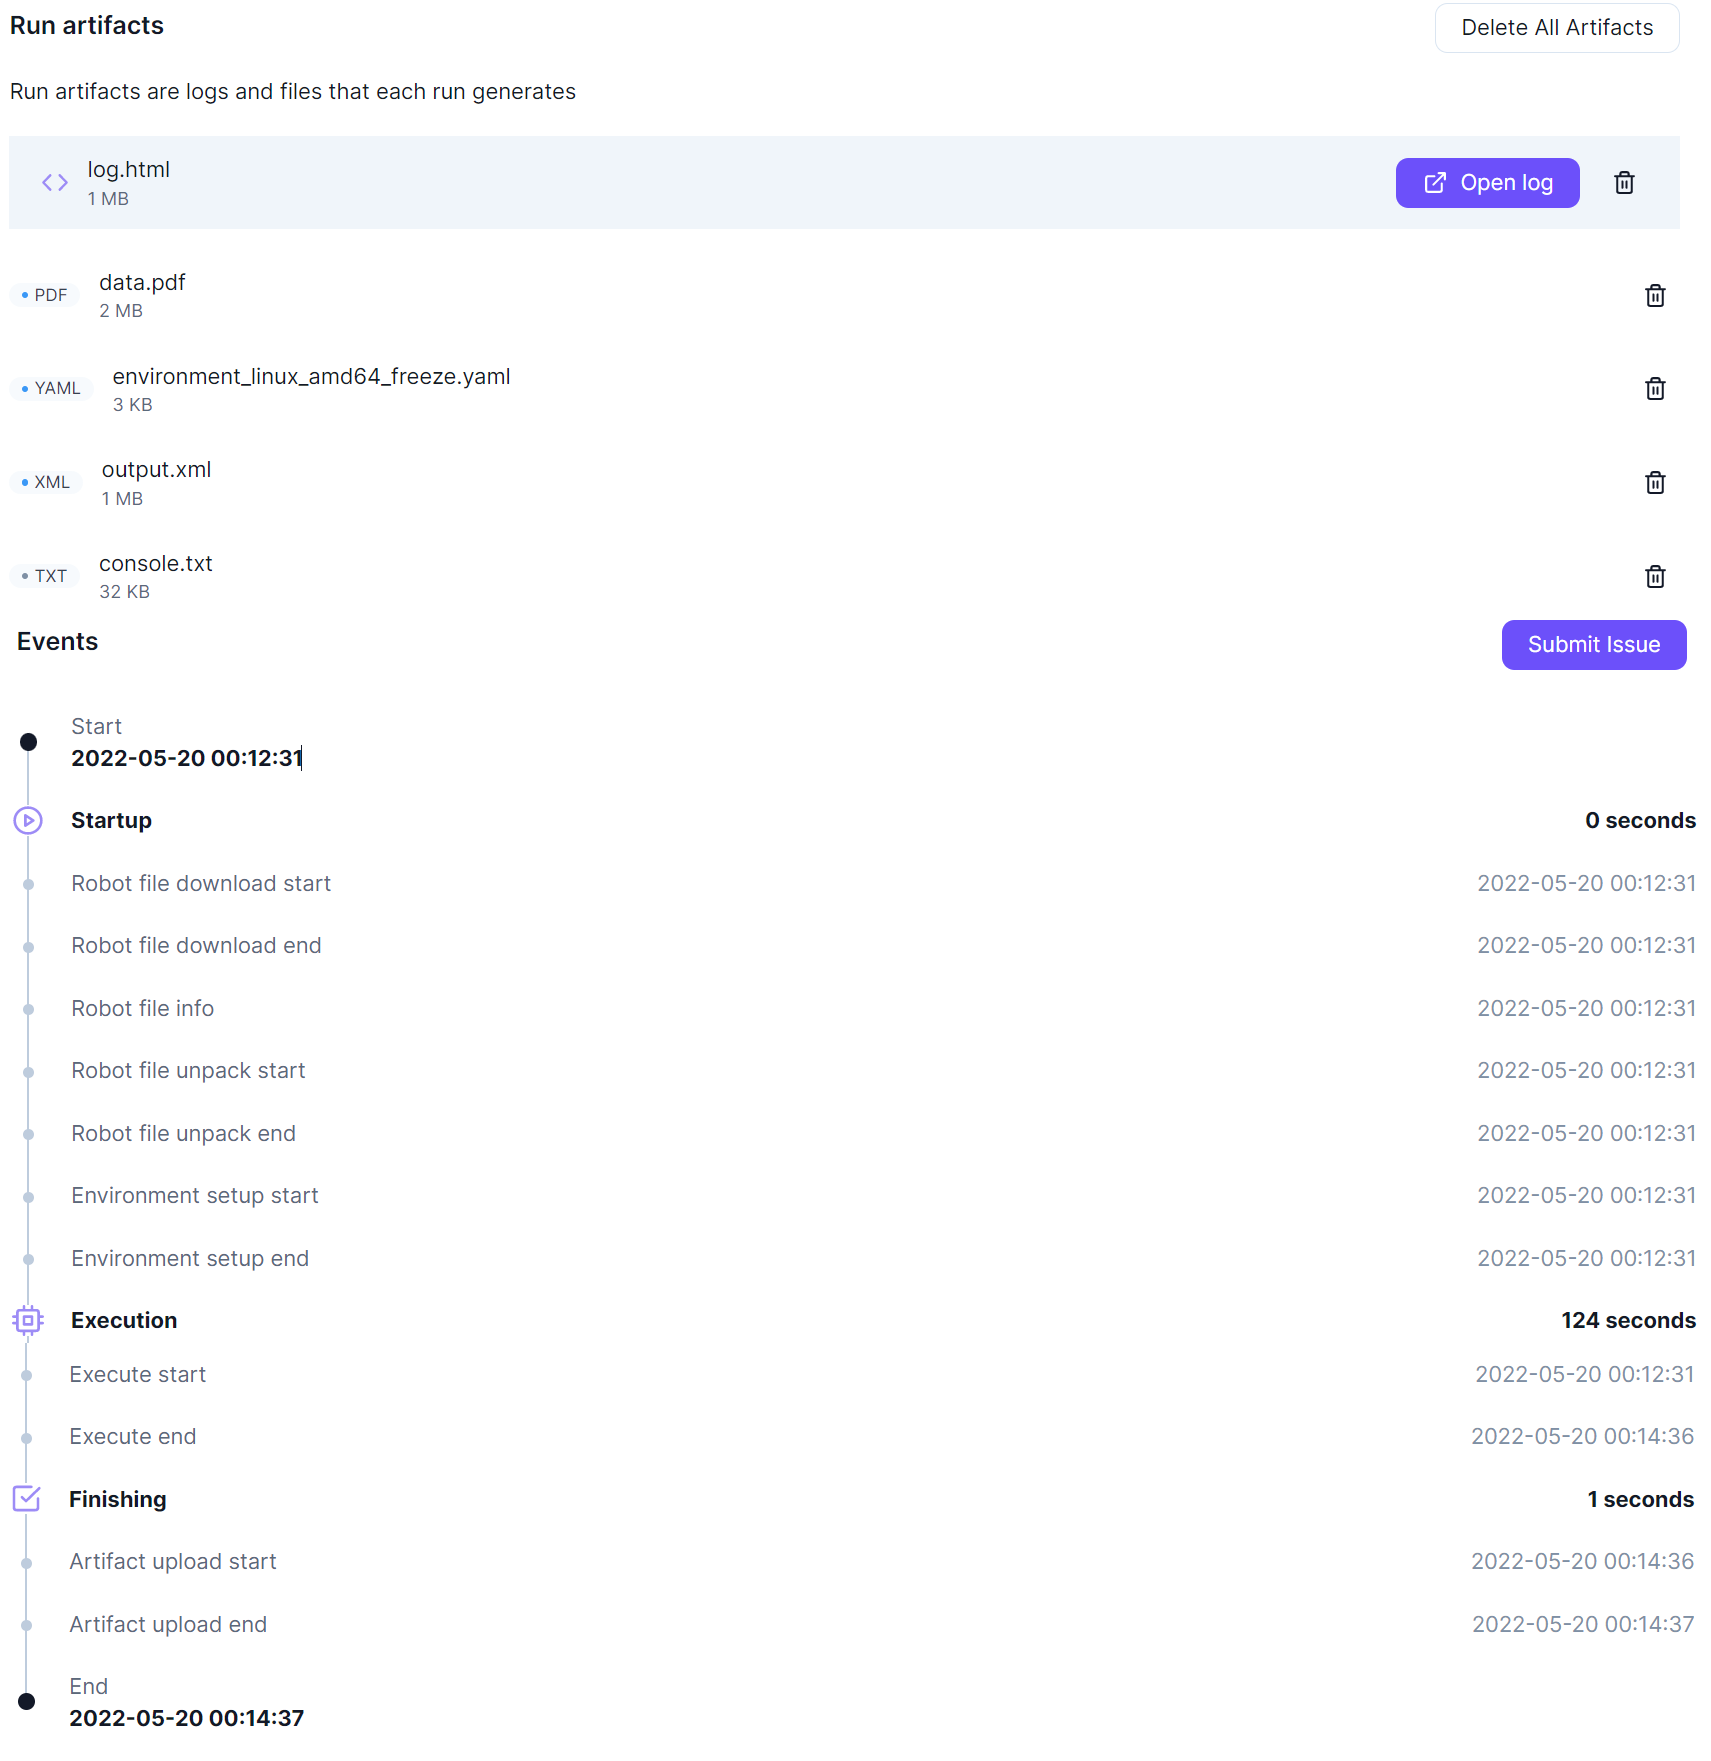1711x1761 pixels.
Task: Click Delete All Artifacts button
Action: (1556, 28)
